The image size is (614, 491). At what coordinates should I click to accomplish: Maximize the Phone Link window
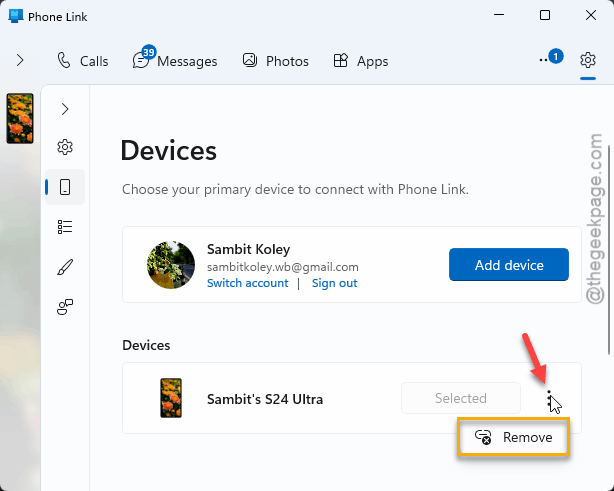[545, 15]
